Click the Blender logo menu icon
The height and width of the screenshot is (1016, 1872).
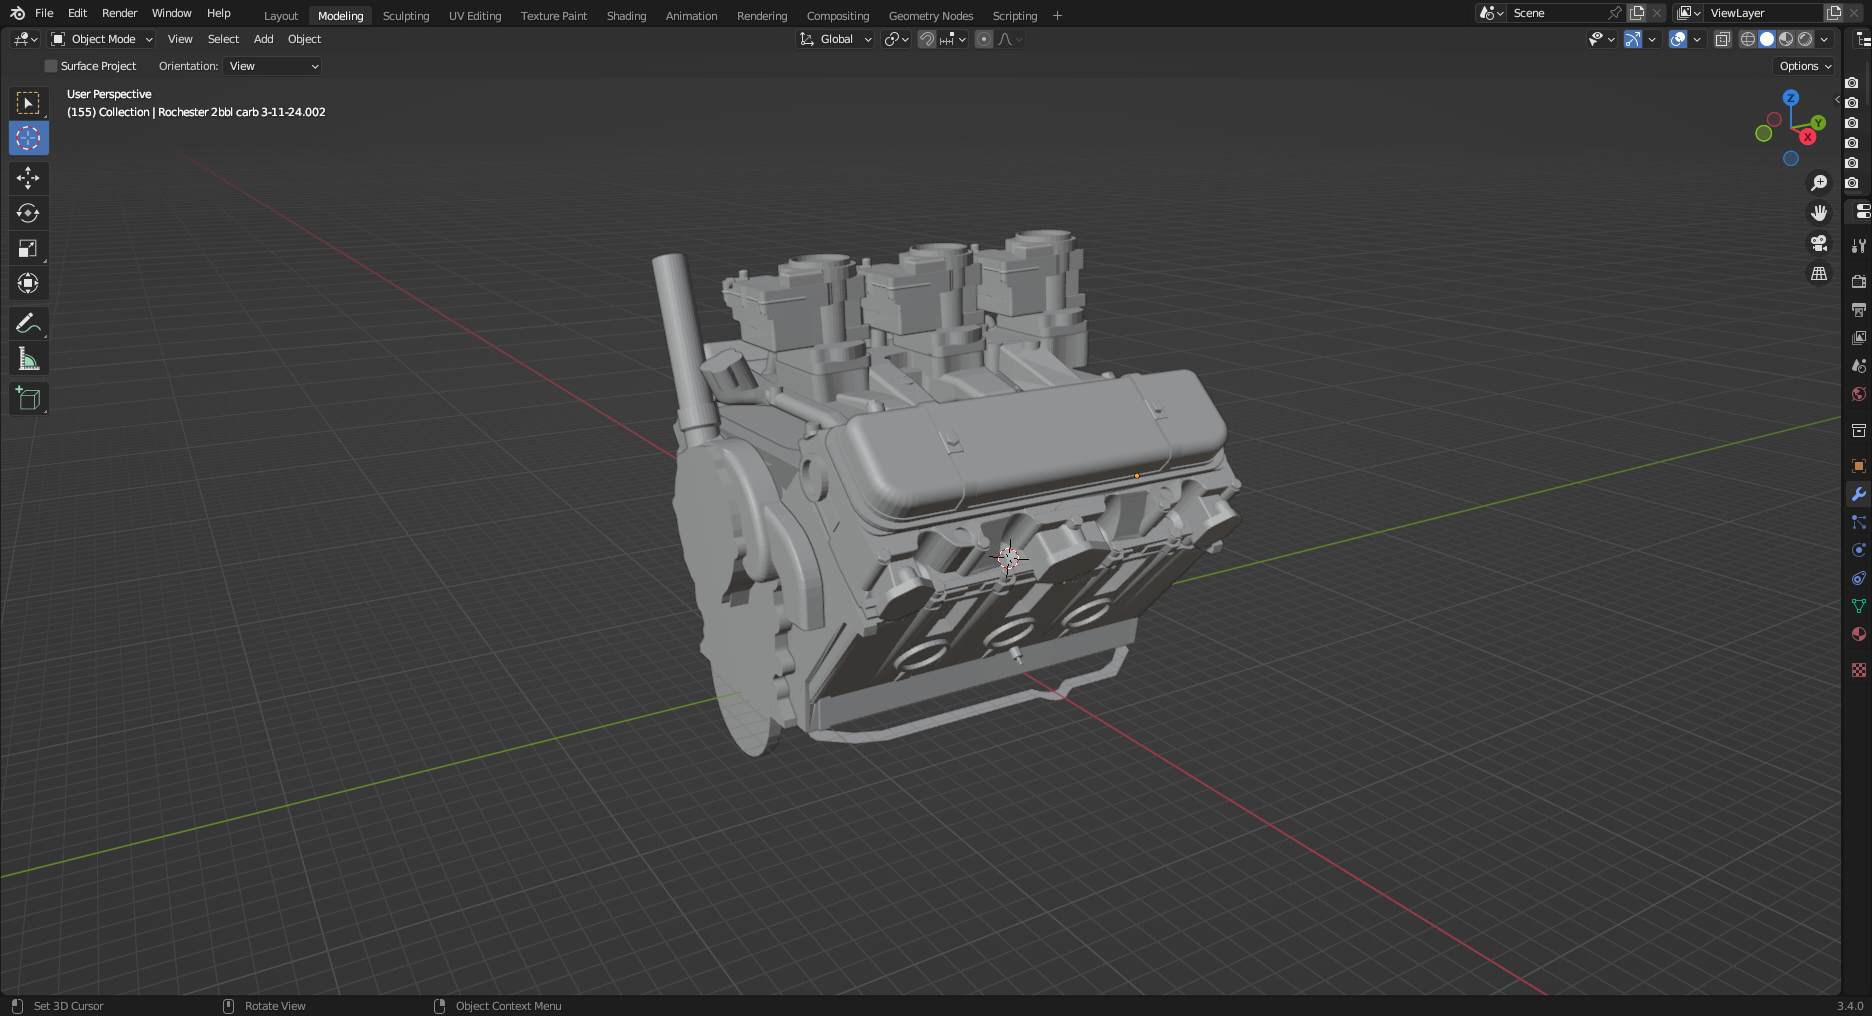point(17,13)
